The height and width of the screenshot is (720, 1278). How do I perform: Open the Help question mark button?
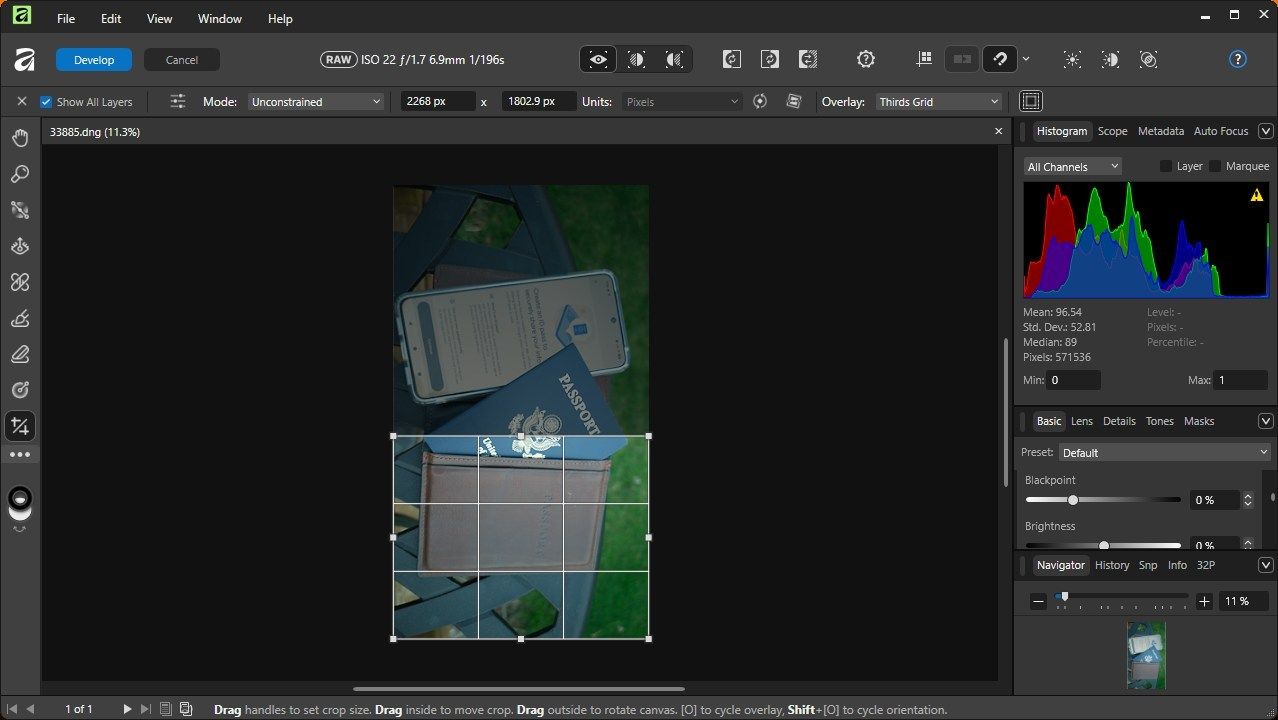coord(1238,60)
